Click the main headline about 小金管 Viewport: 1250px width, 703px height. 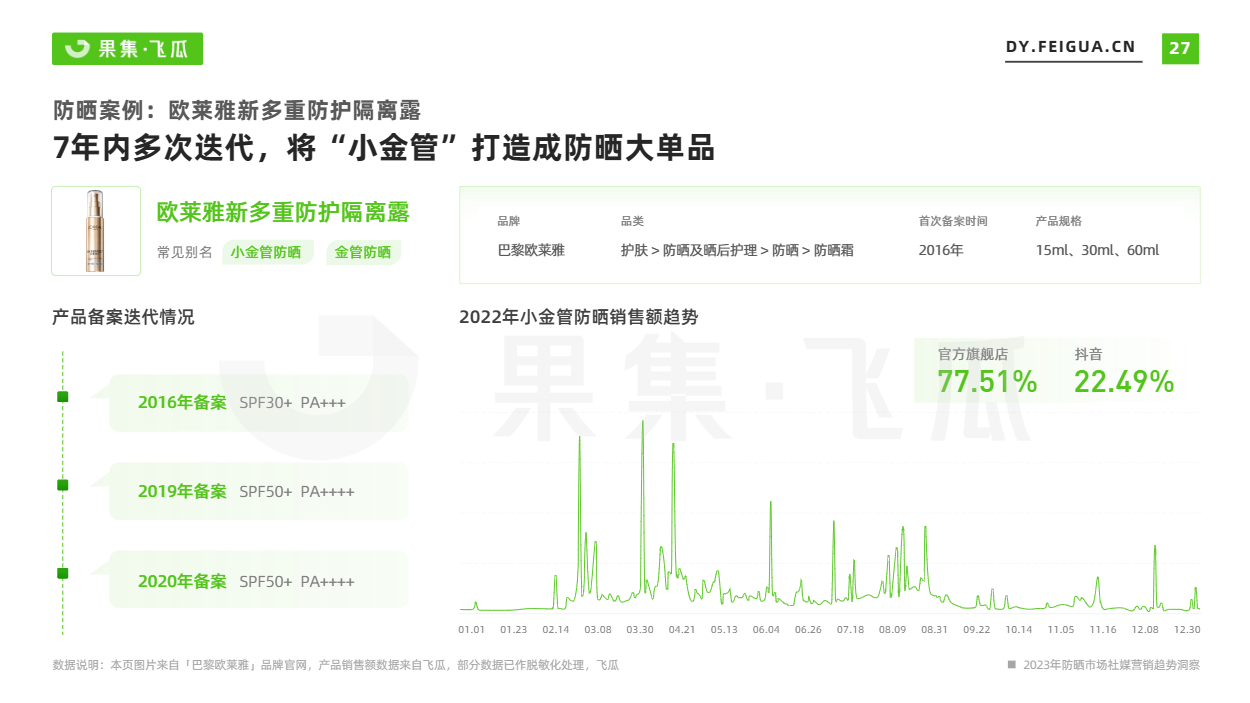(383, 148)
